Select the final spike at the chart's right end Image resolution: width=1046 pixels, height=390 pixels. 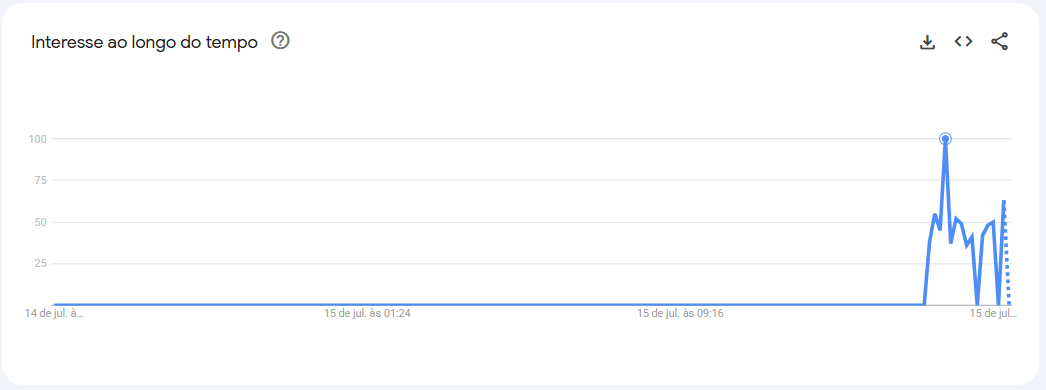(x=1003, y=201)
